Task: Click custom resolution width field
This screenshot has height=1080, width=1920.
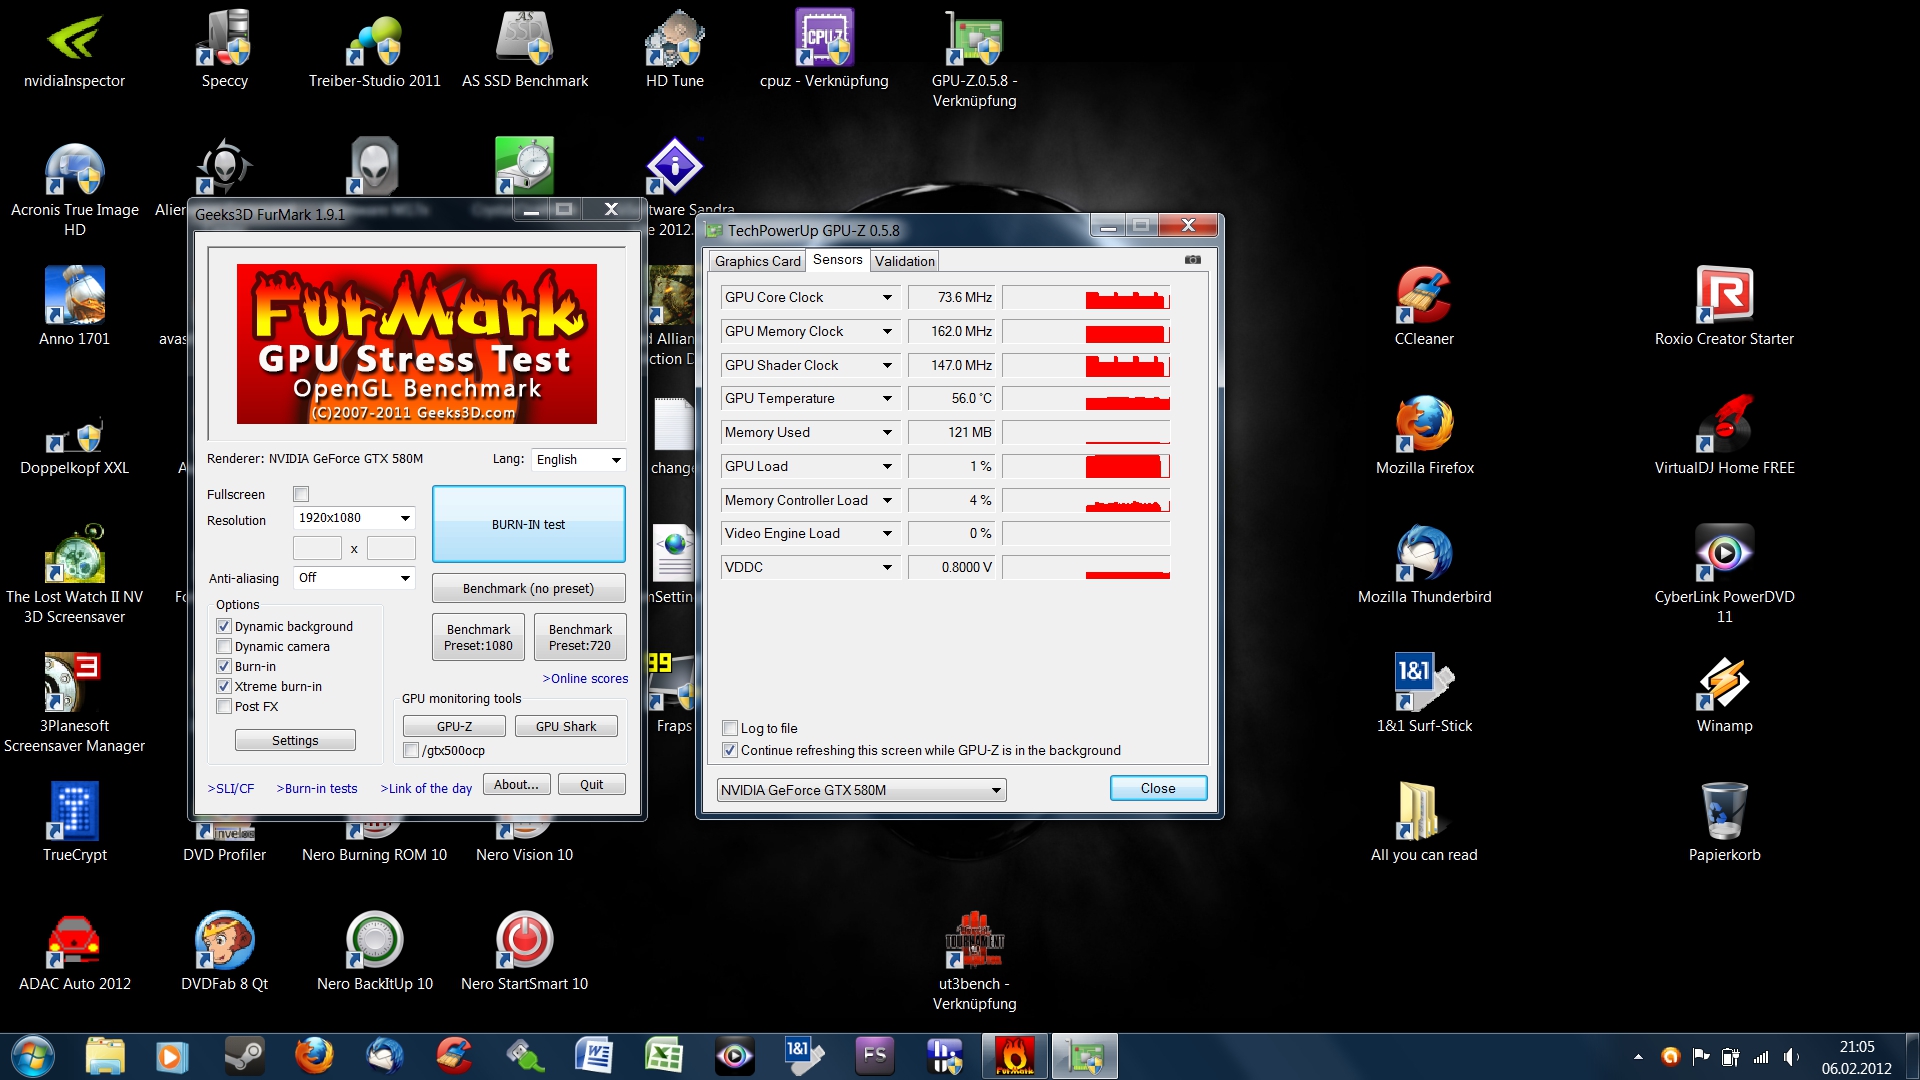Action: point(317,548)
